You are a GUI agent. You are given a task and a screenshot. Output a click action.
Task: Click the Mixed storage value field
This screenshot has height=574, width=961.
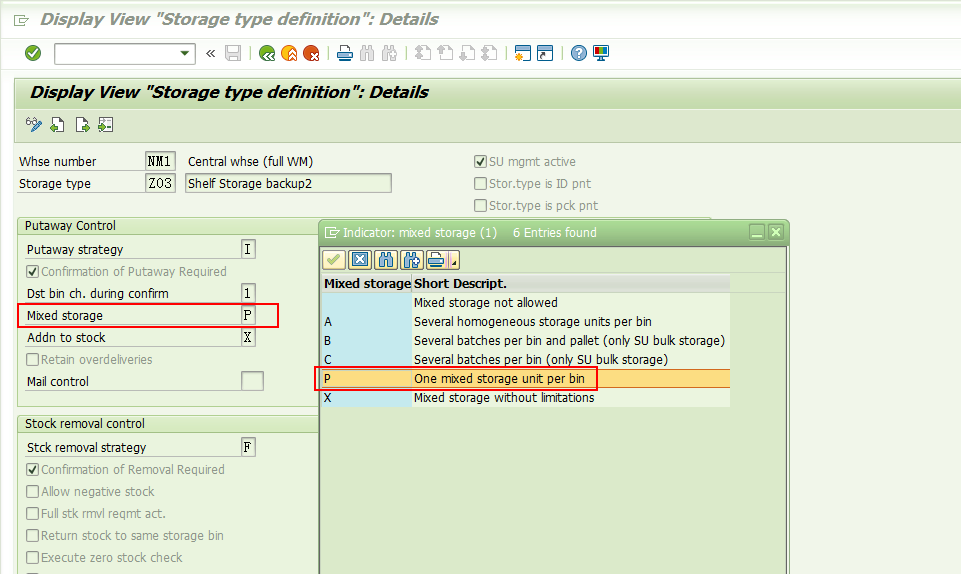pyautogui.click(x=248, y=315)
